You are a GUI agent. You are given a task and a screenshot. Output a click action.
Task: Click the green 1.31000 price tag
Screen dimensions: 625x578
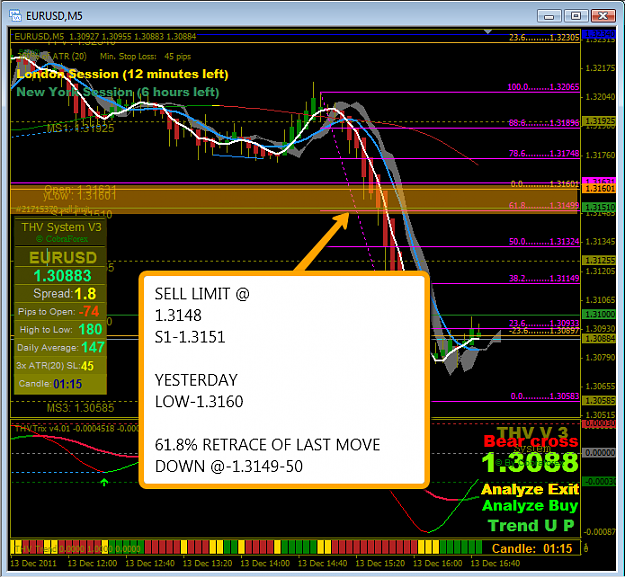point(599,314)
